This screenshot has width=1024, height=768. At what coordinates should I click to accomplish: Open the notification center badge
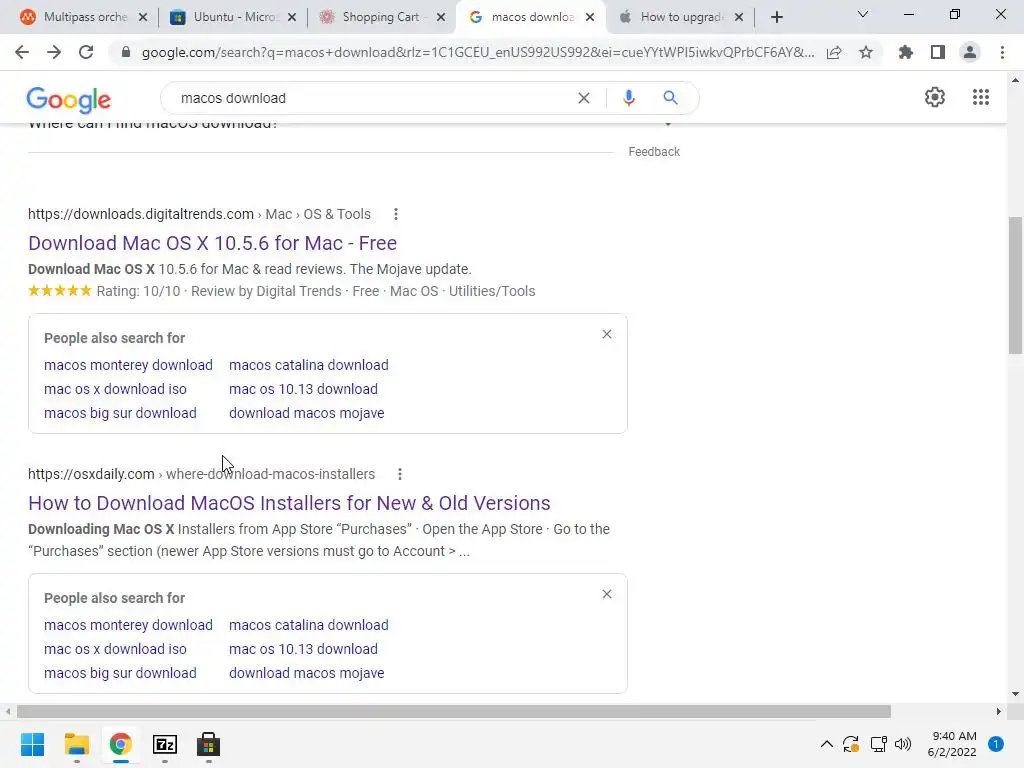(996, 744)
